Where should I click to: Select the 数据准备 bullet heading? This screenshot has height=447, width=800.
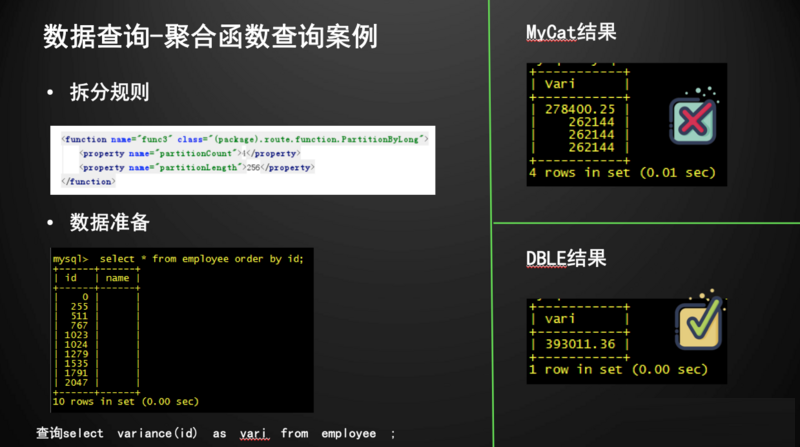pyautogui.click(x=109, y=222)
